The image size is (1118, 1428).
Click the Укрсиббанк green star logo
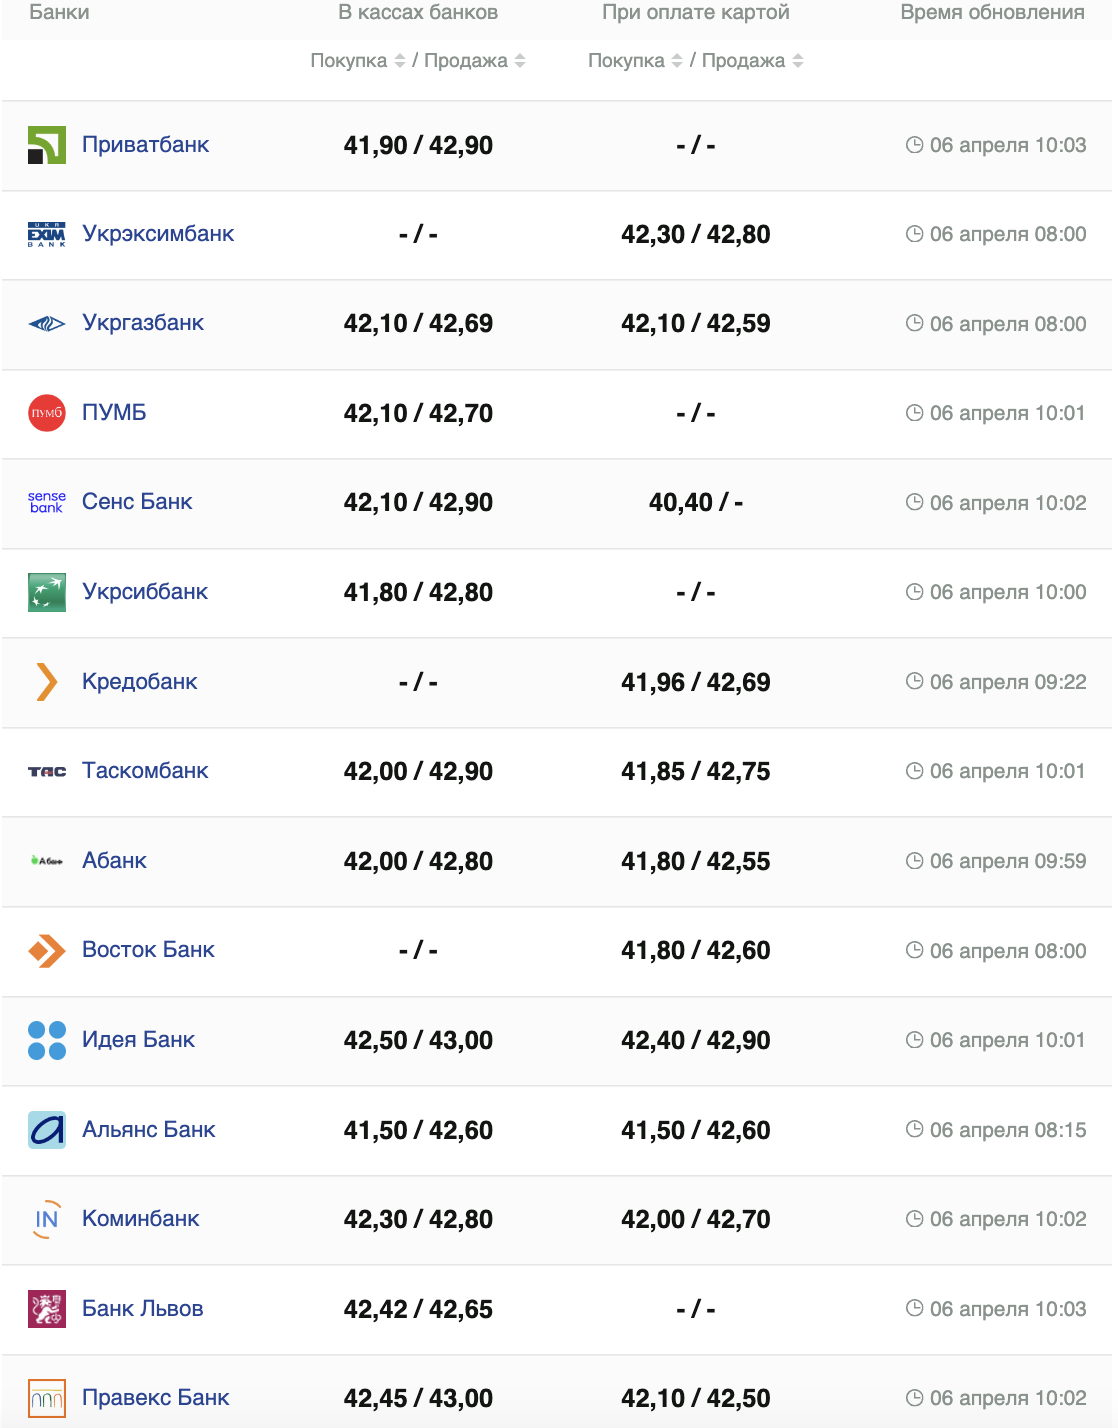pos(47,592)
